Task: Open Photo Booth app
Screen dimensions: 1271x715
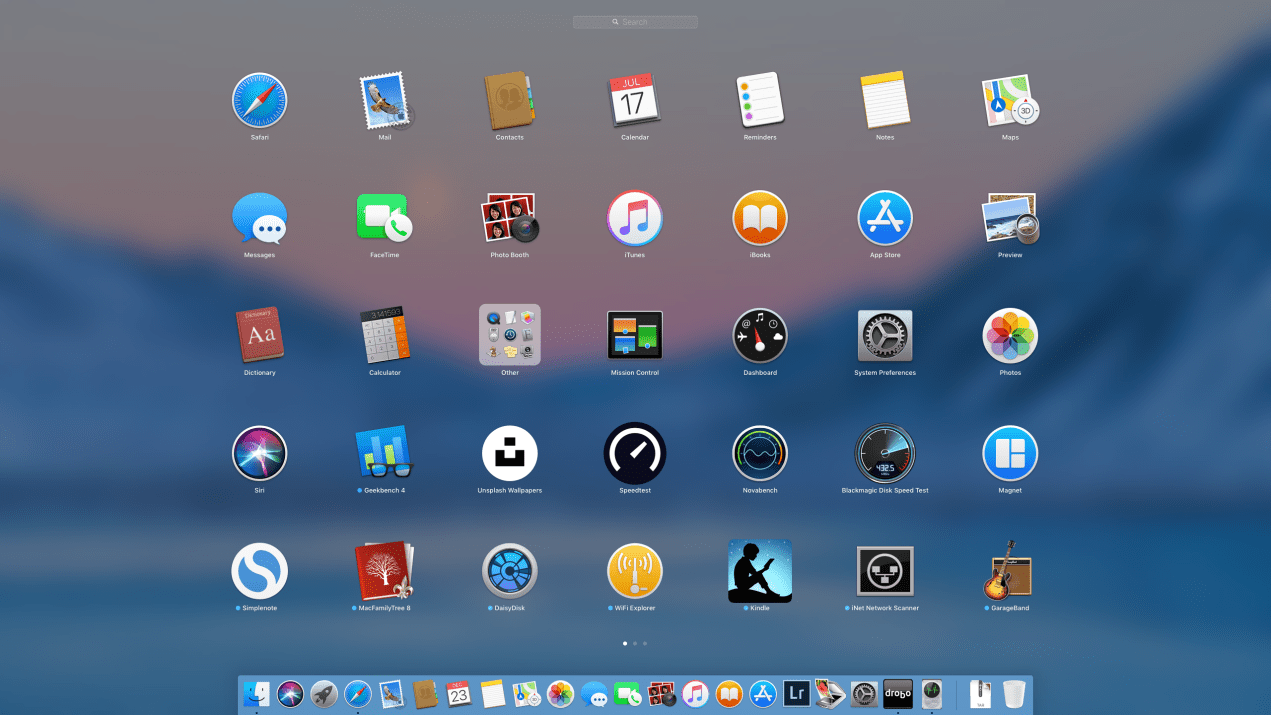Action: tap(510, 218)
